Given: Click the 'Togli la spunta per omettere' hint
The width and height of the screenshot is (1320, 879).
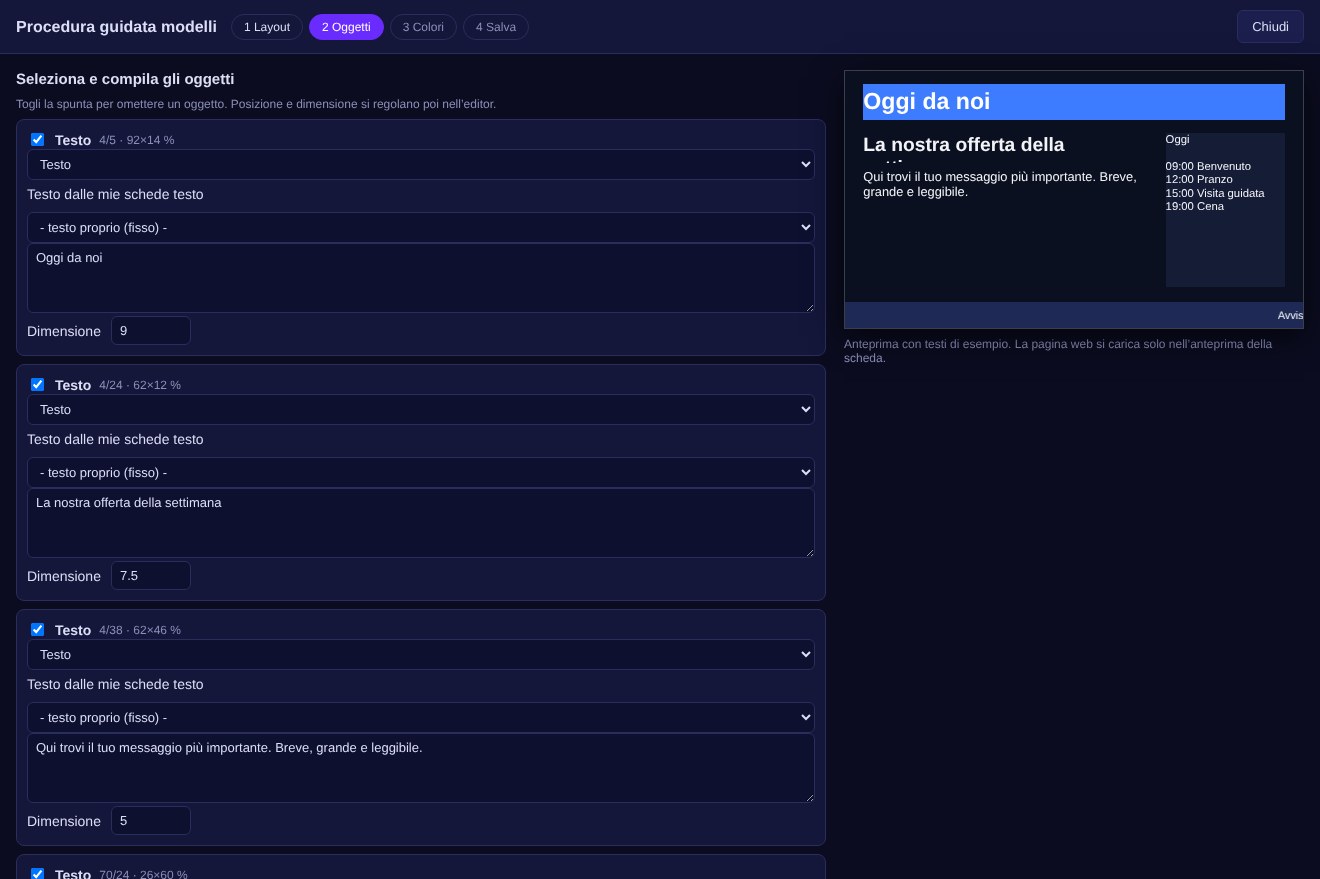Looking at the screenshot, I should (x=256, y=104).
